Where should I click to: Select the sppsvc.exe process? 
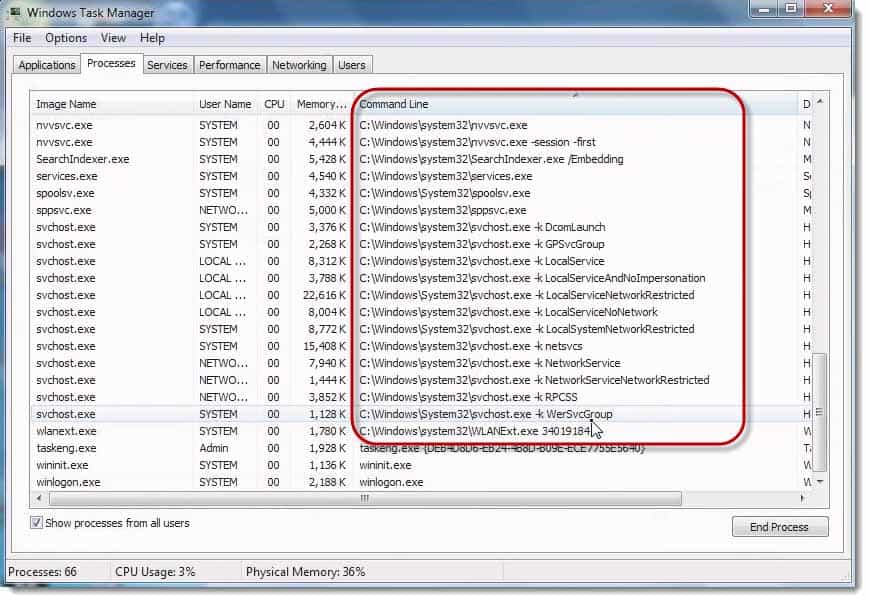coord(421,210)
